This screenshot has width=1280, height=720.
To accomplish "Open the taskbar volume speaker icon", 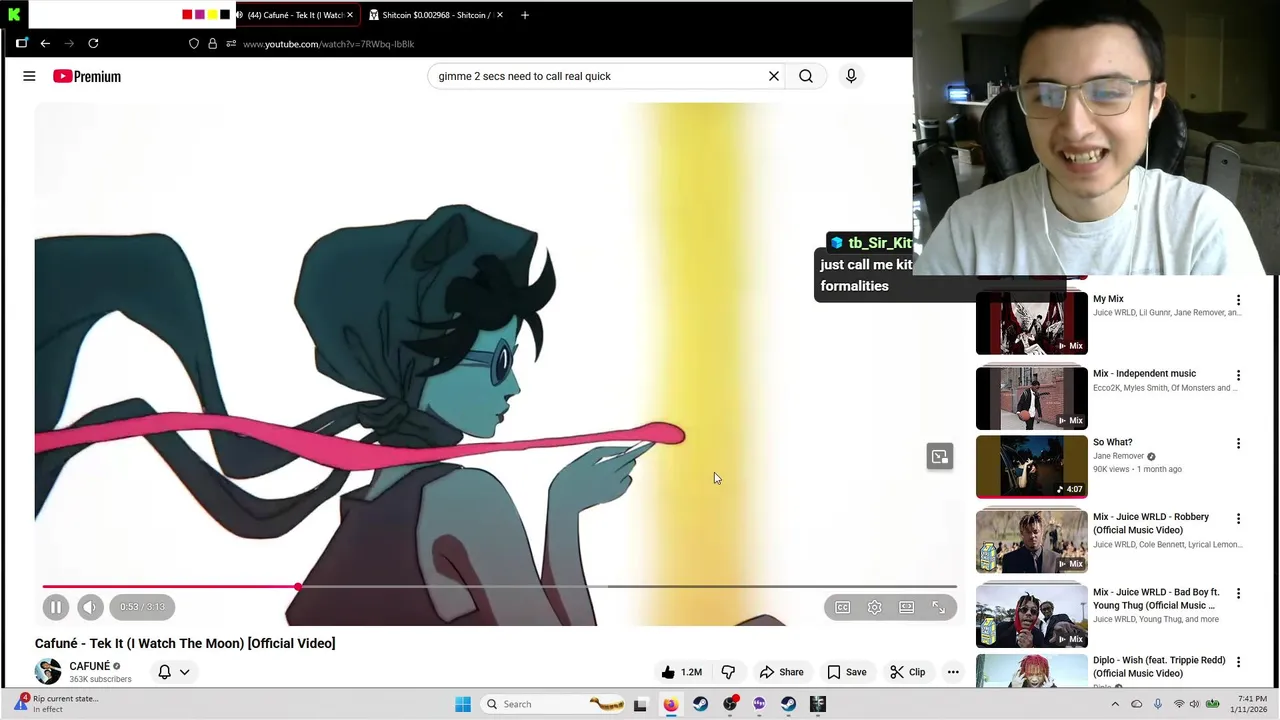I will (1194, 704).
